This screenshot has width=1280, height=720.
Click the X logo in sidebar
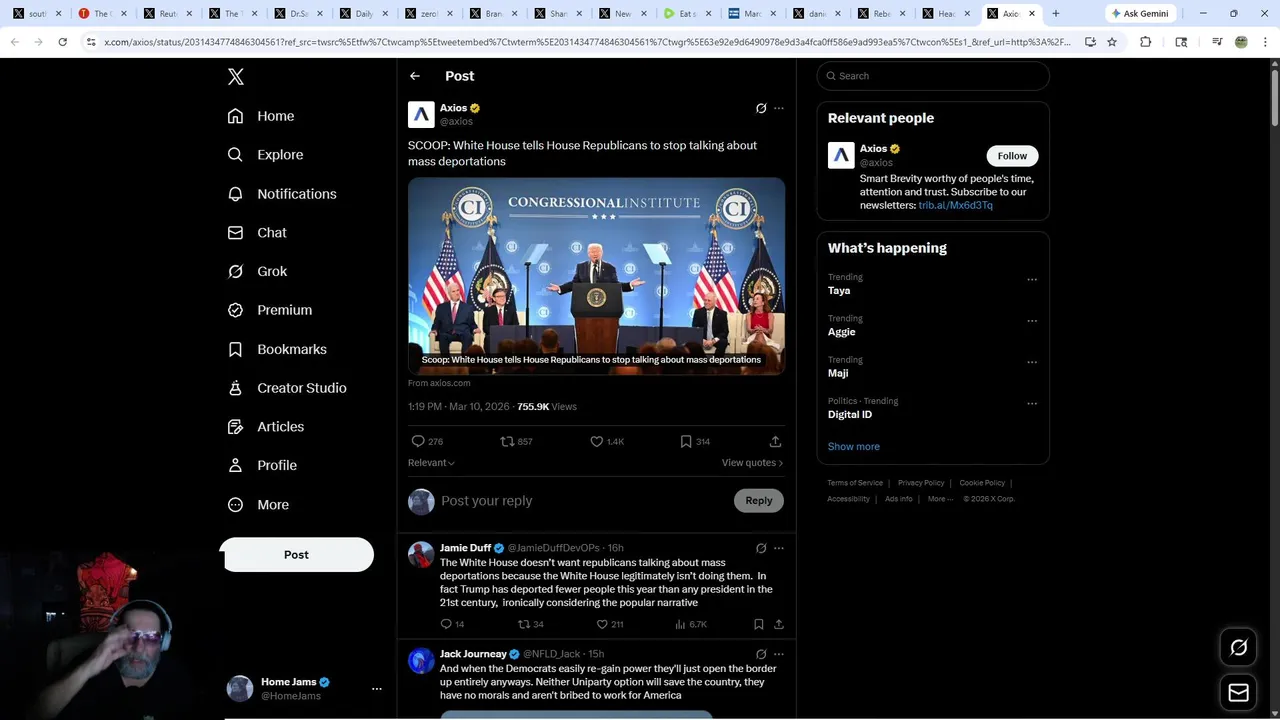point(236,77)
